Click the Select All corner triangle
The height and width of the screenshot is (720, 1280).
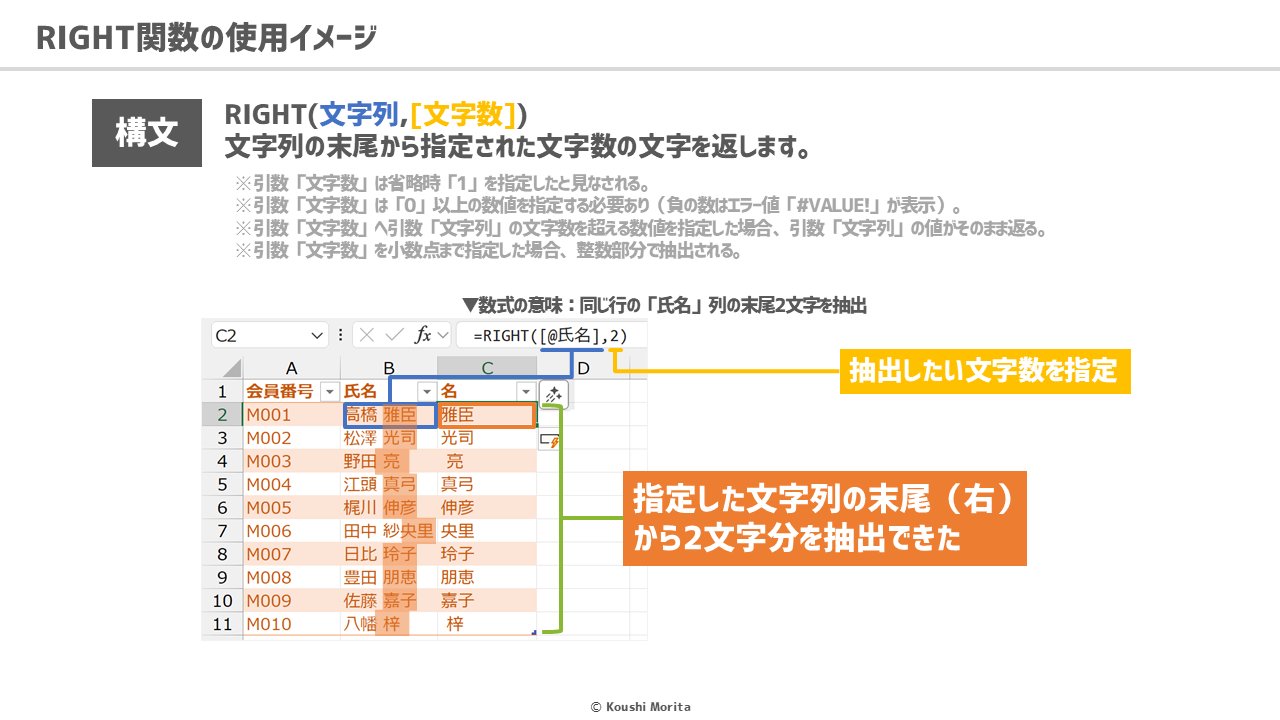point(230,368)
